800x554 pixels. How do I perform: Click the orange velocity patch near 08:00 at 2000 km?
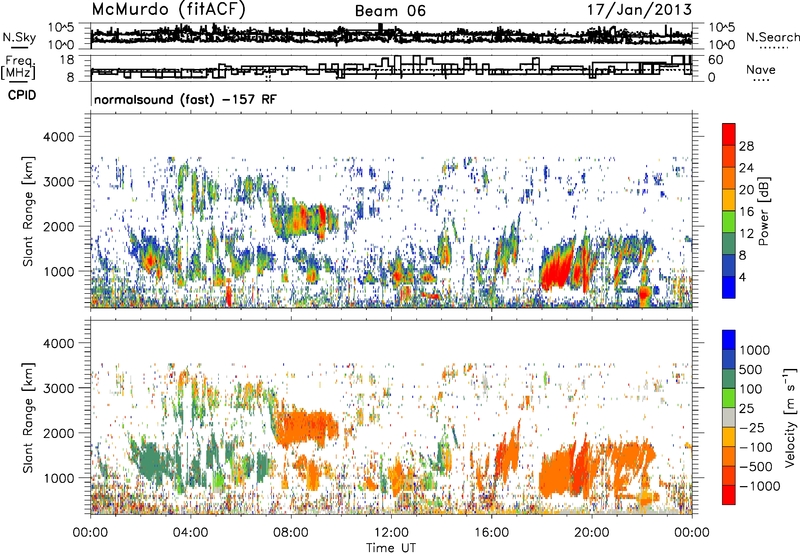(x=304, y=426)
